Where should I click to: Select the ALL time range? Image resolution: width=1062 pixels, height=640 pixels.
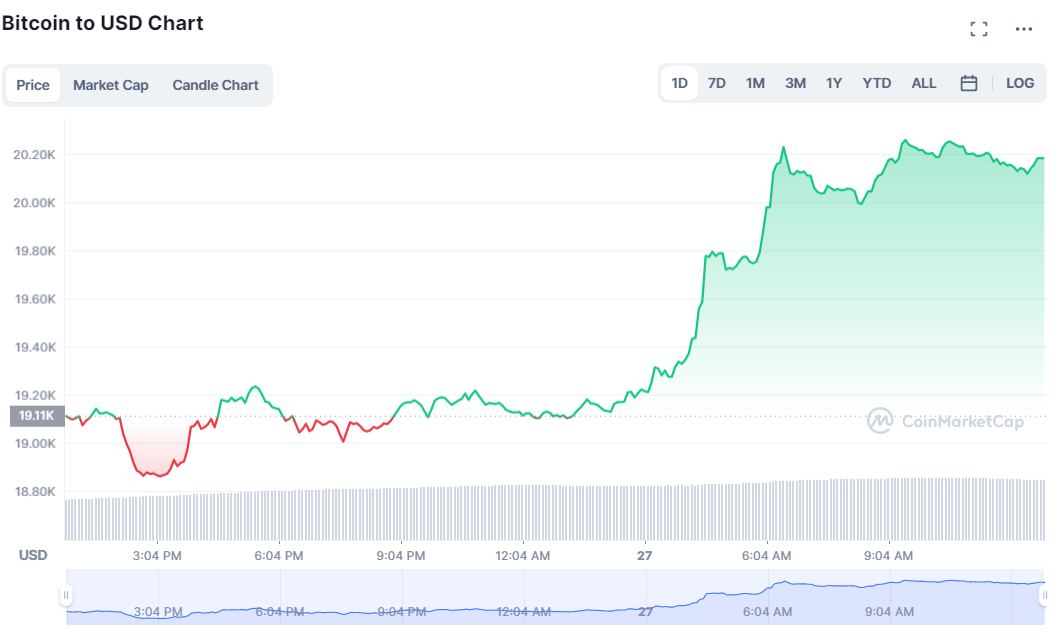[924, 83]
